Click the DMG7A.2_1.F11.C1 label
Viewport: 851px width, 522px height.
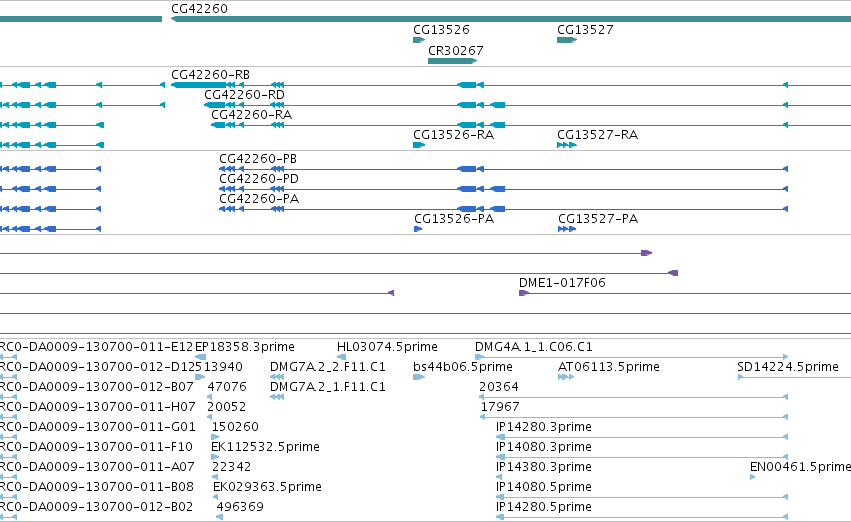coord(327,387)
